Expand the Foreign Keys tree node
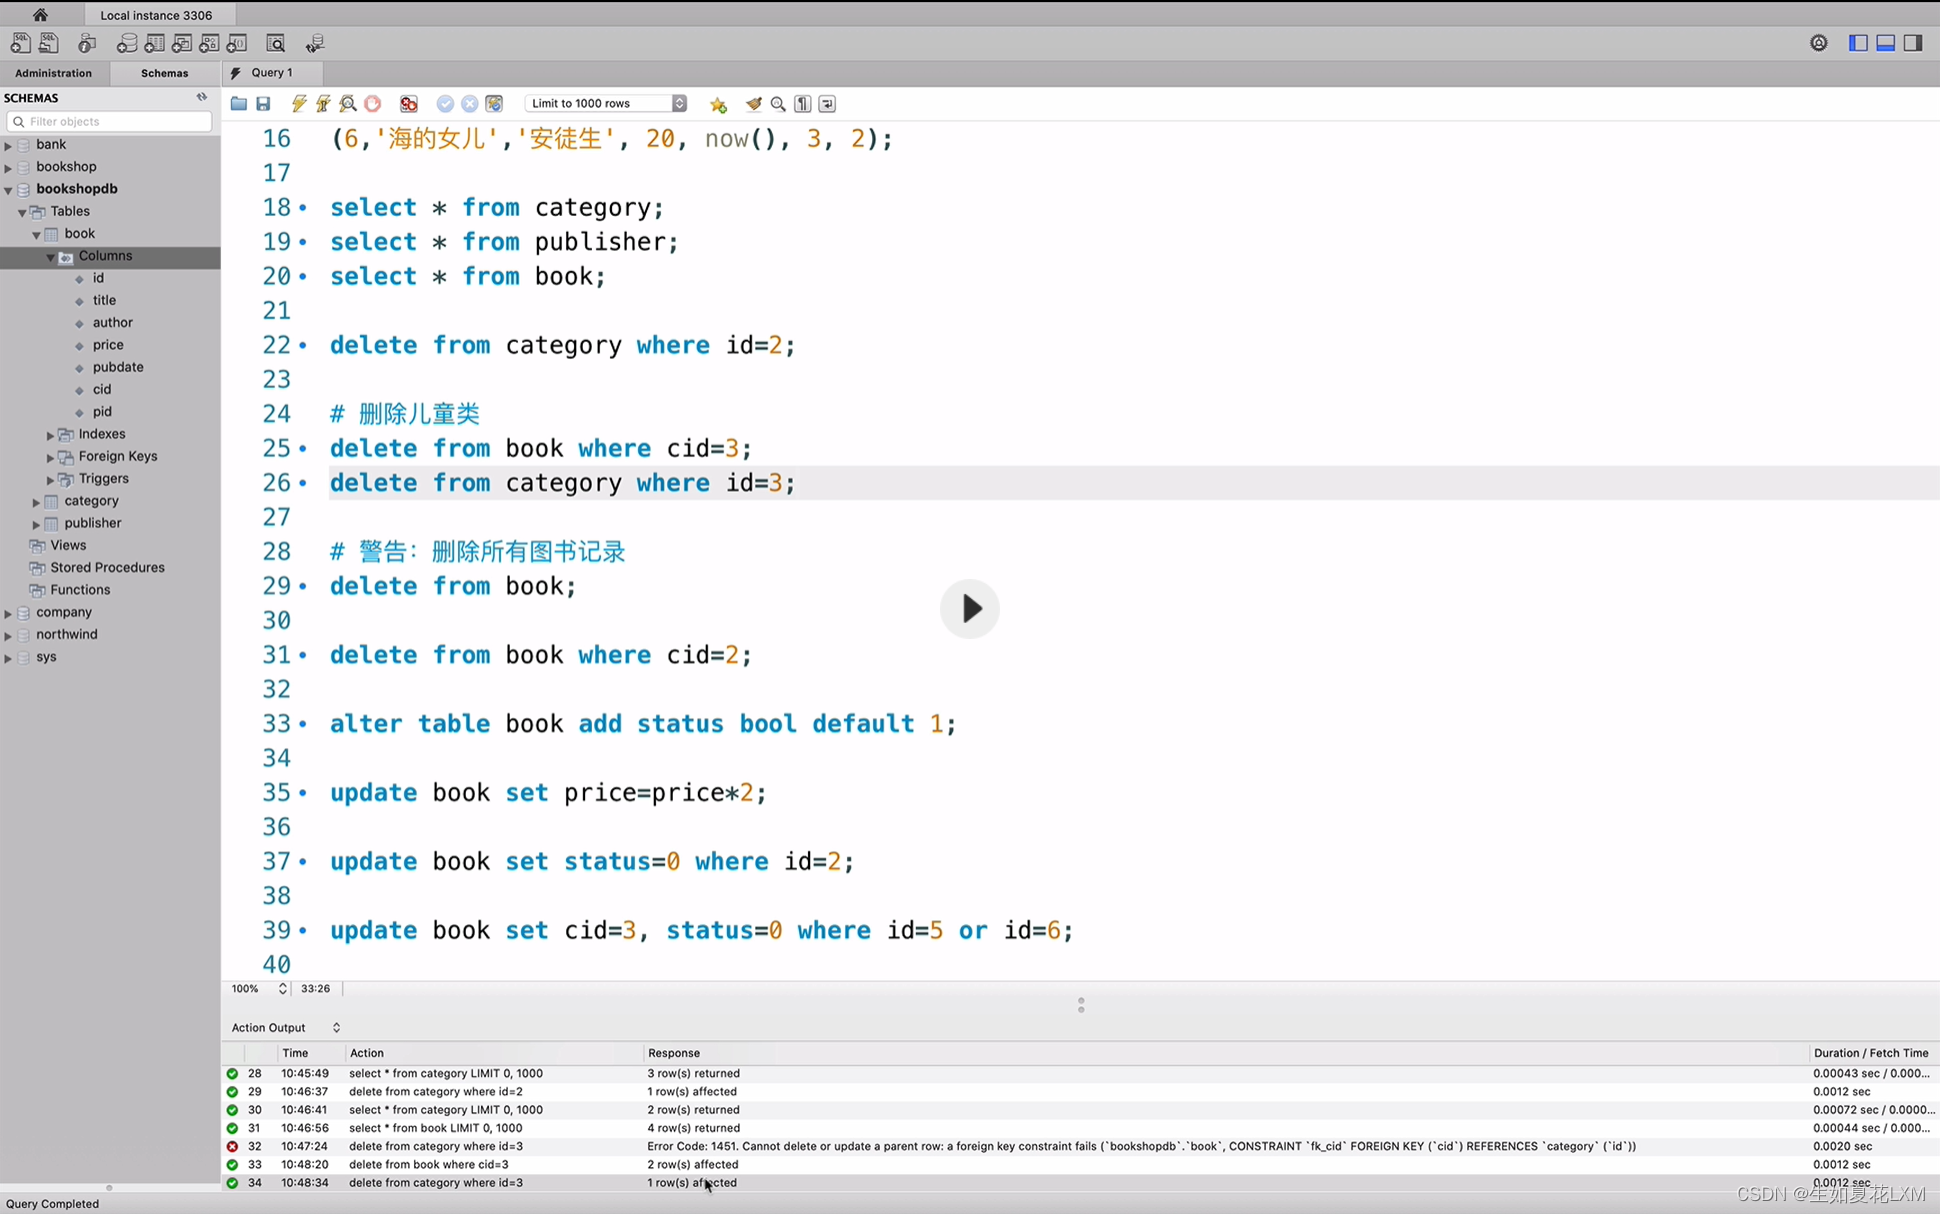The width and height of the screenshot is (1940, 1214). (50, 457)
